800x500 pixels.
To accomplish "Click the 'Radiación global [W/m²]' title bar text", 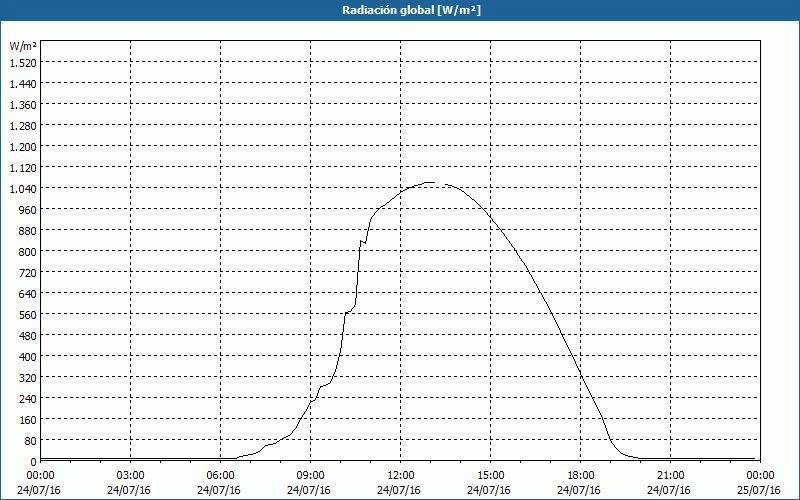I will pos(411,10).
